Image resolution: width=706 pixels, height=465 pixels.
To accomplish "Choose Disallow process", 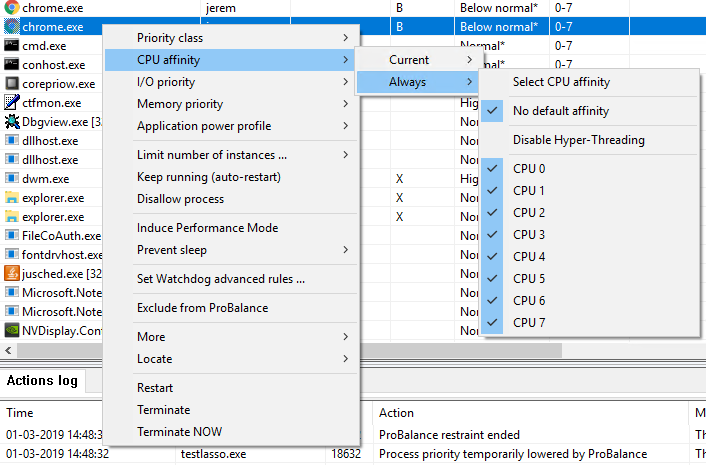I will (x=231, y=199).
